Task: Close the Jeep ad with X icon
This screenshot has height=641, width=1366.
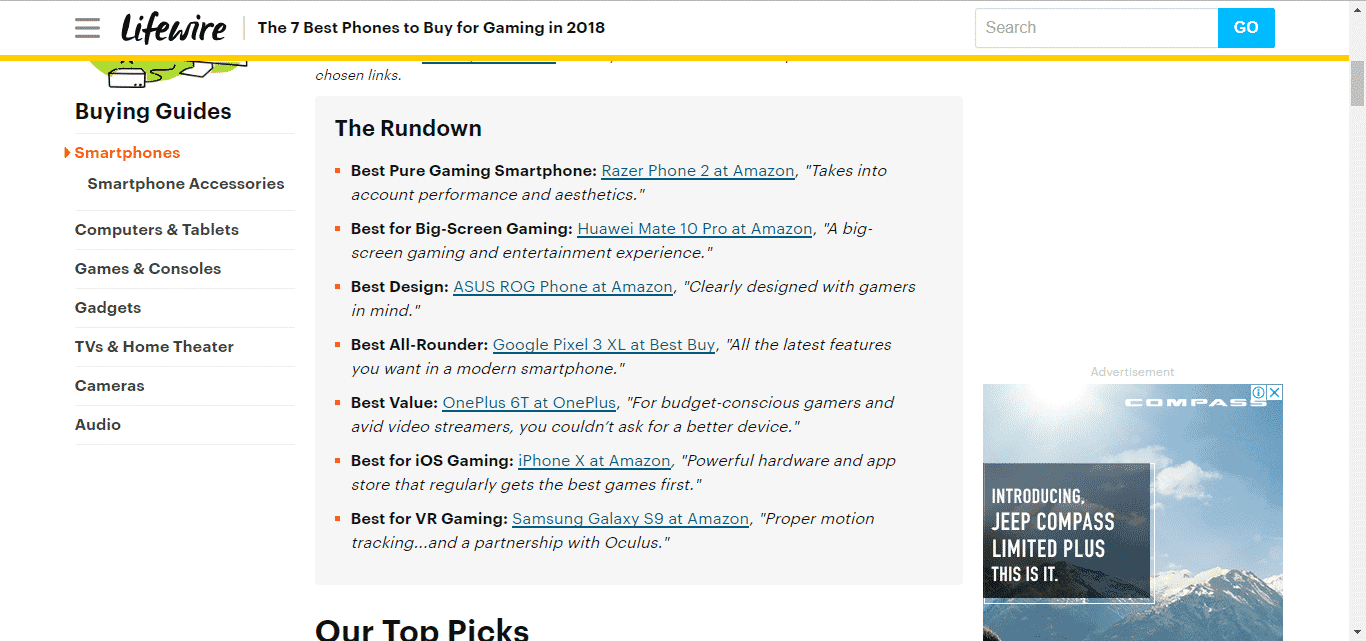Action: pyautogui.click(x=1275, y=393)
